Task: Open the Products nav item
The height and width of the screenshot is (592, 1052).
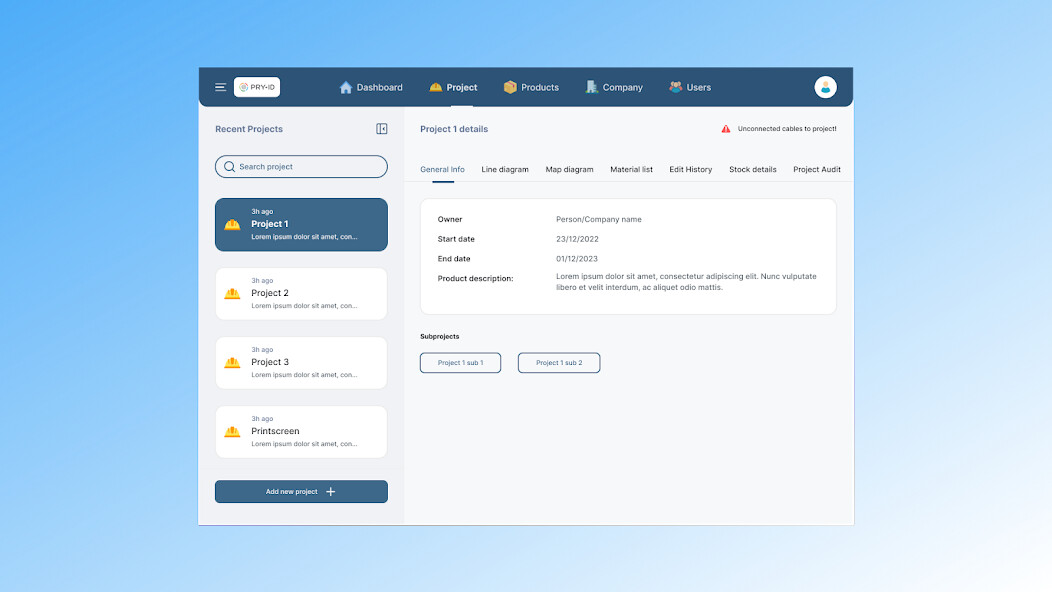Action: pyautogui.click(x=531, y=88)
